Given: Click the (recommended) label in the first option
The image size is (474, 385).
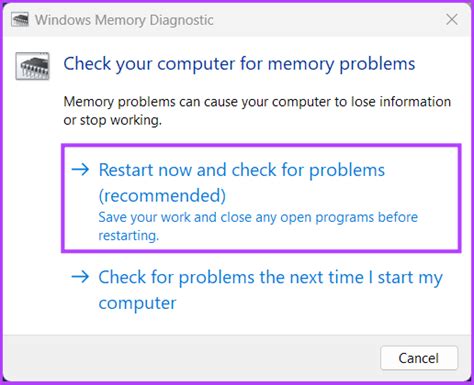Looking at the screenshot, I should tap(162, 195).
